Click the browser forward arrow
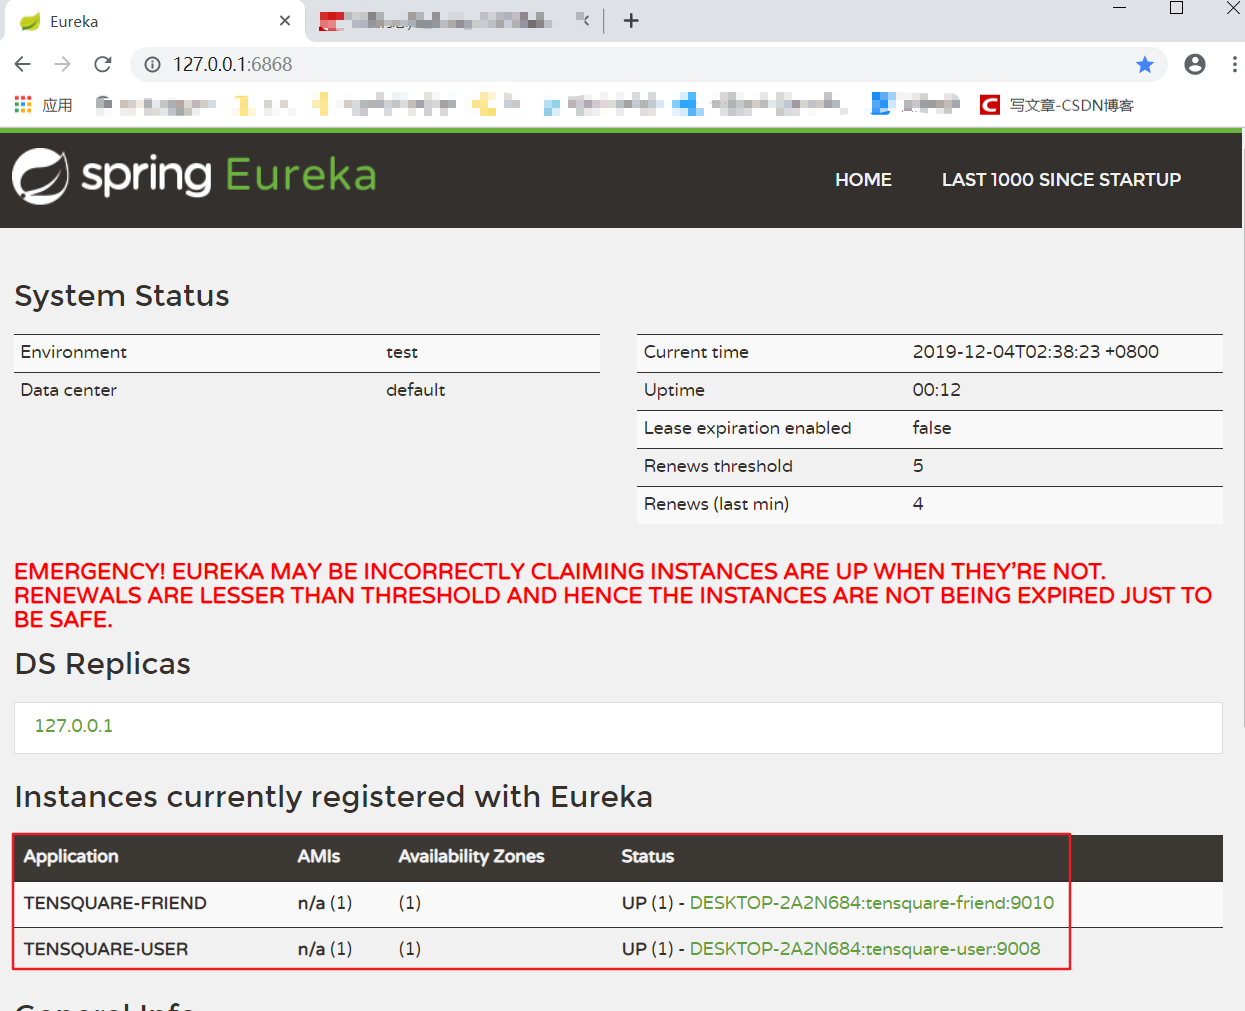Image resolution: width=1245 pixels, height=1011 pixels. (x=63, y=64)
